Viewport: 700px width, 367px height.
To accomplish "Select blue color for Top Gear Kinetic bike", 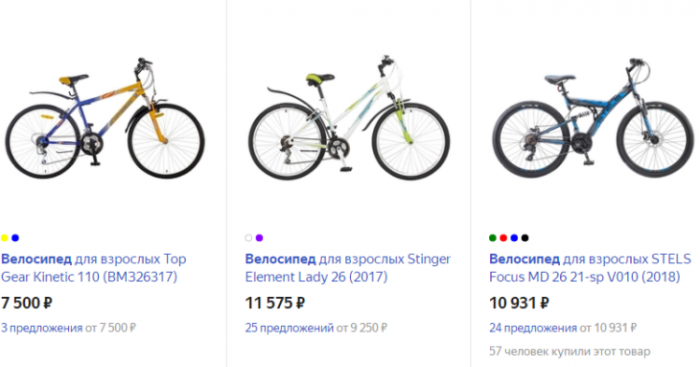I will click(x=15, y=238).
